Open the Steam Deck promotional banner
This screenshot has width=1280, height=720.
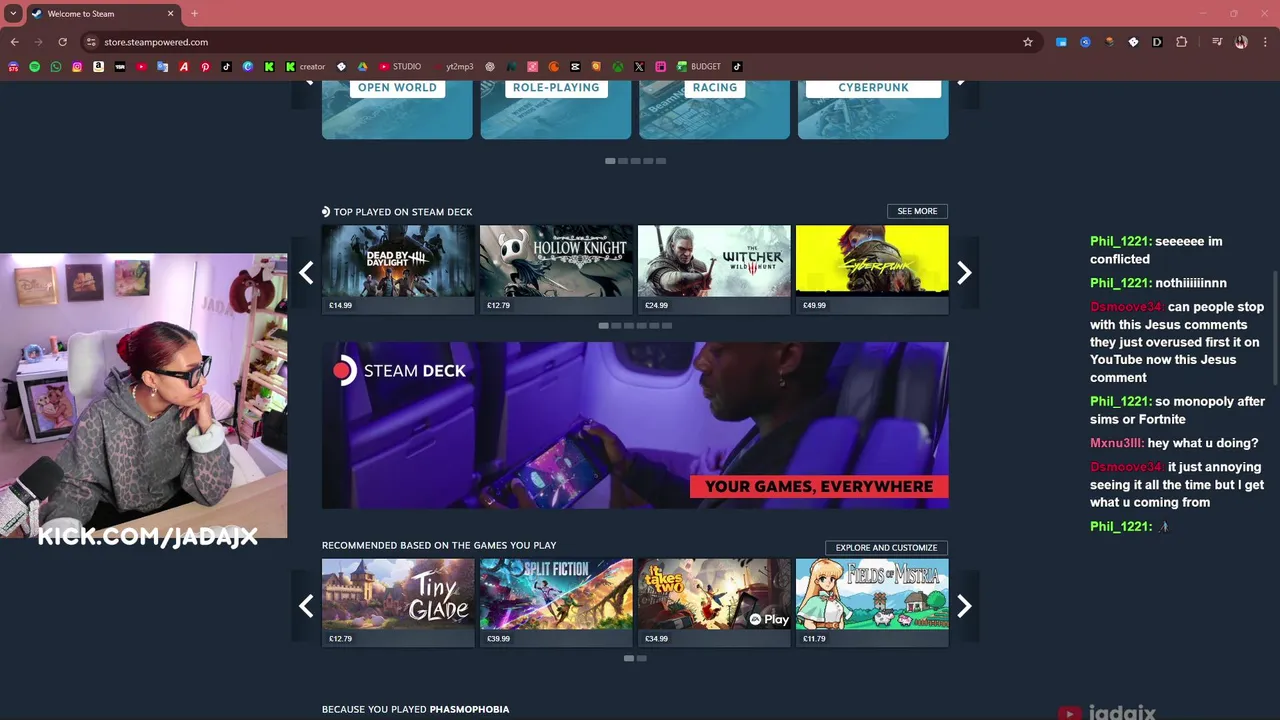[x=635, y=425]
